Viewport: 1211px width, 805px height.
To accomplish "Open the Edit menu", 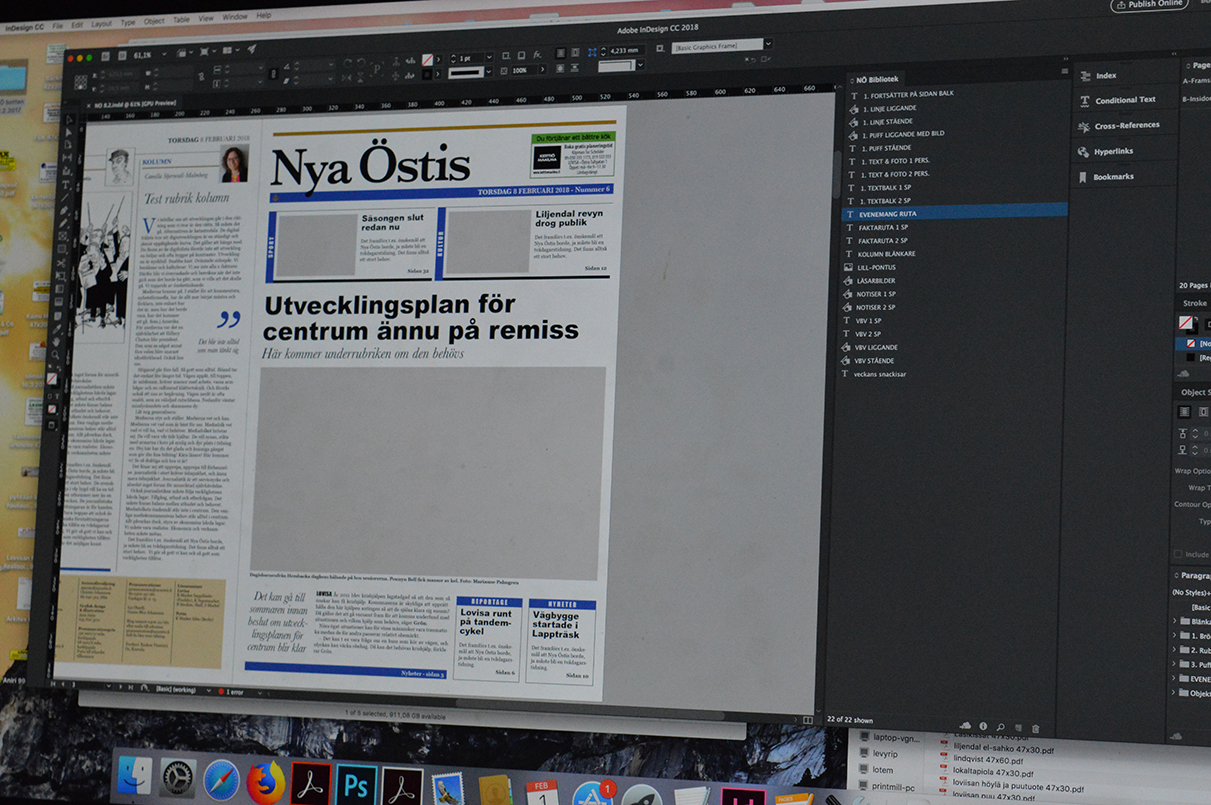I will tap(77, 24).
